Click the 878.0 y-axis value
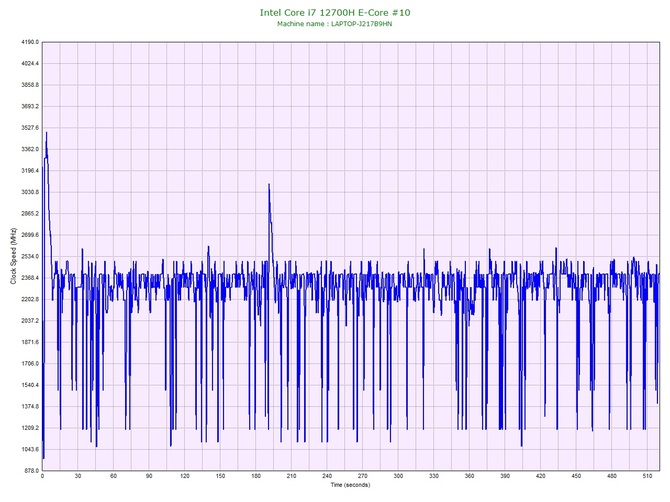670x502 pixels. [x=31, y=471]
